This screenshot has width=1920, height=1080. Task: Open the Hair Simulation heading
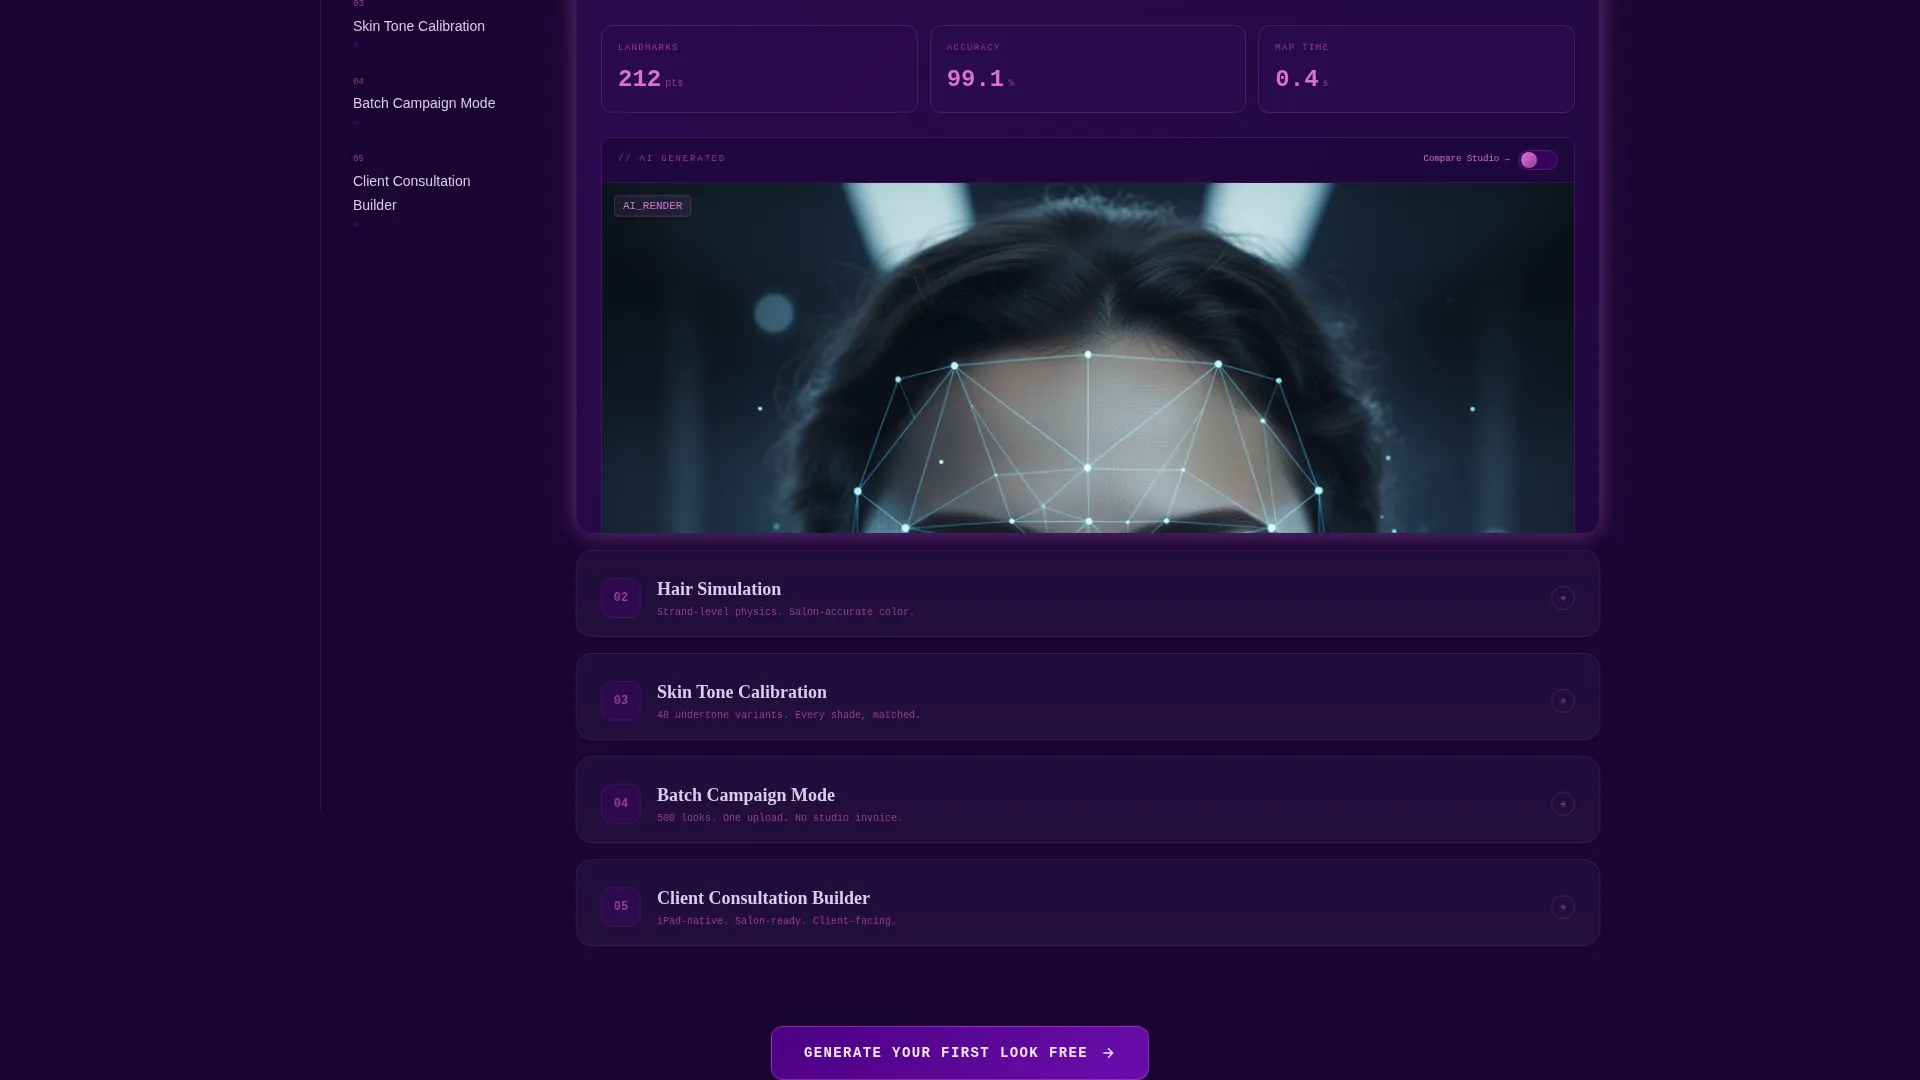[718, 589]
